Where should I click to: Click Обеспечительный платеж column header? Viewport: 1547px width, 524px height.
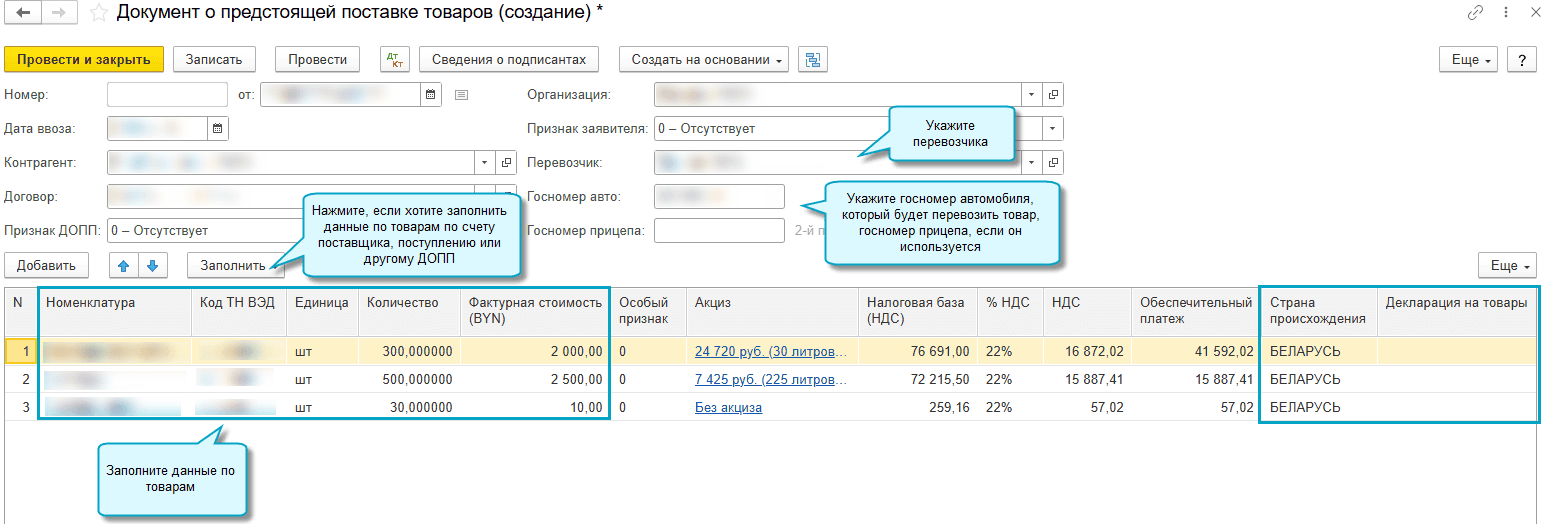coord(1196,312)
